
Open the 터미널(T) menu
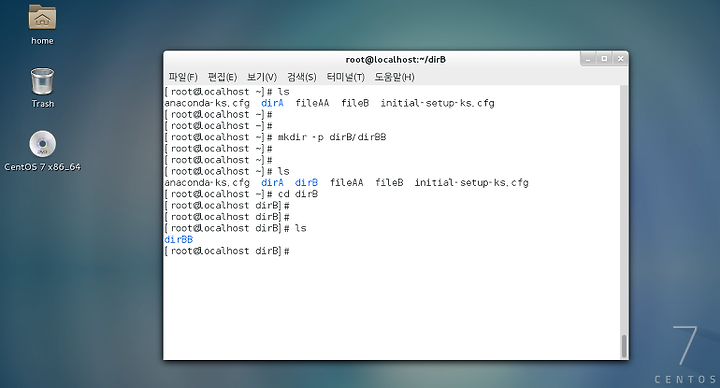pyautogui.click(x=345, y=77)
